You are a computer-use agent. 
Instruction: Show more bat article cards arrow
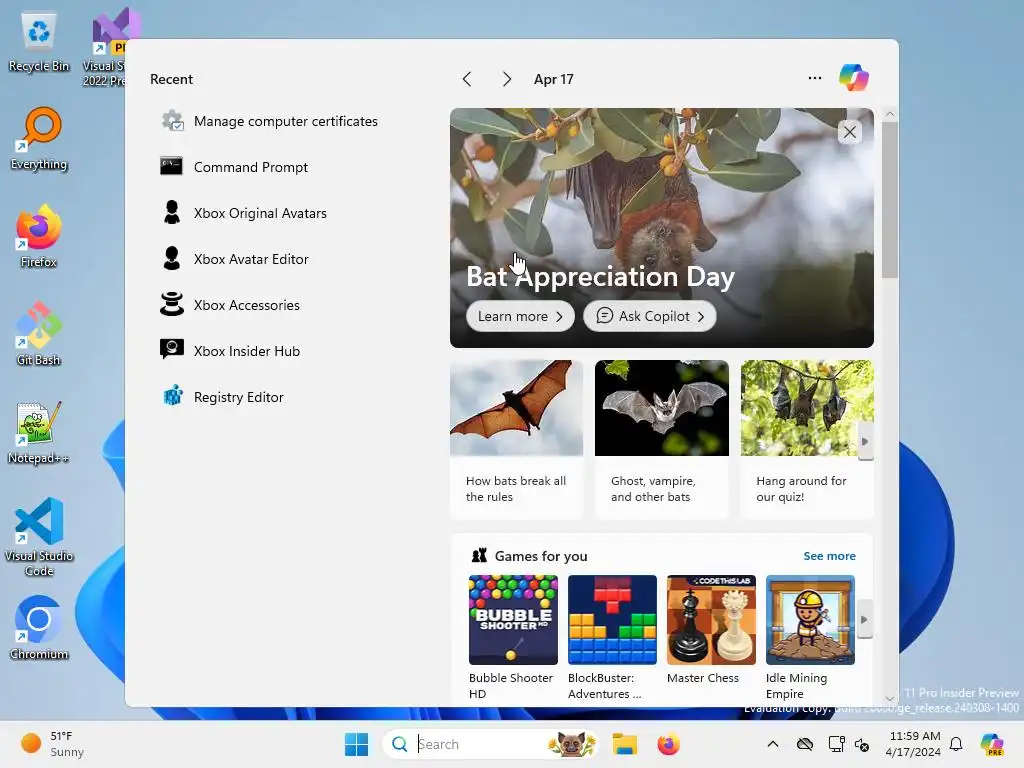[865, 441]
